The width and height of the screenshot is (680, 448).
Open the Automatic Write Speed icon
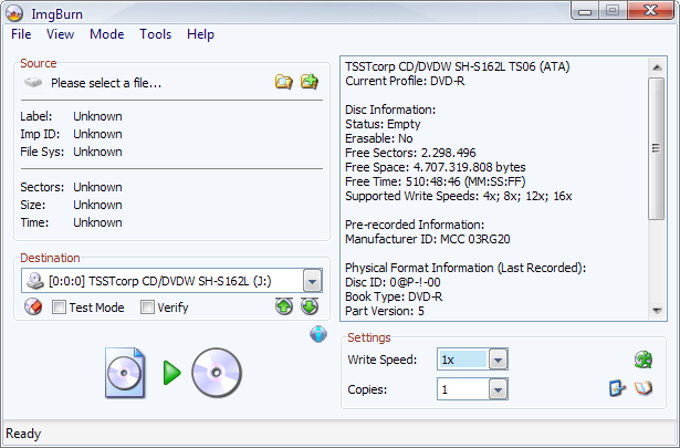643,360
